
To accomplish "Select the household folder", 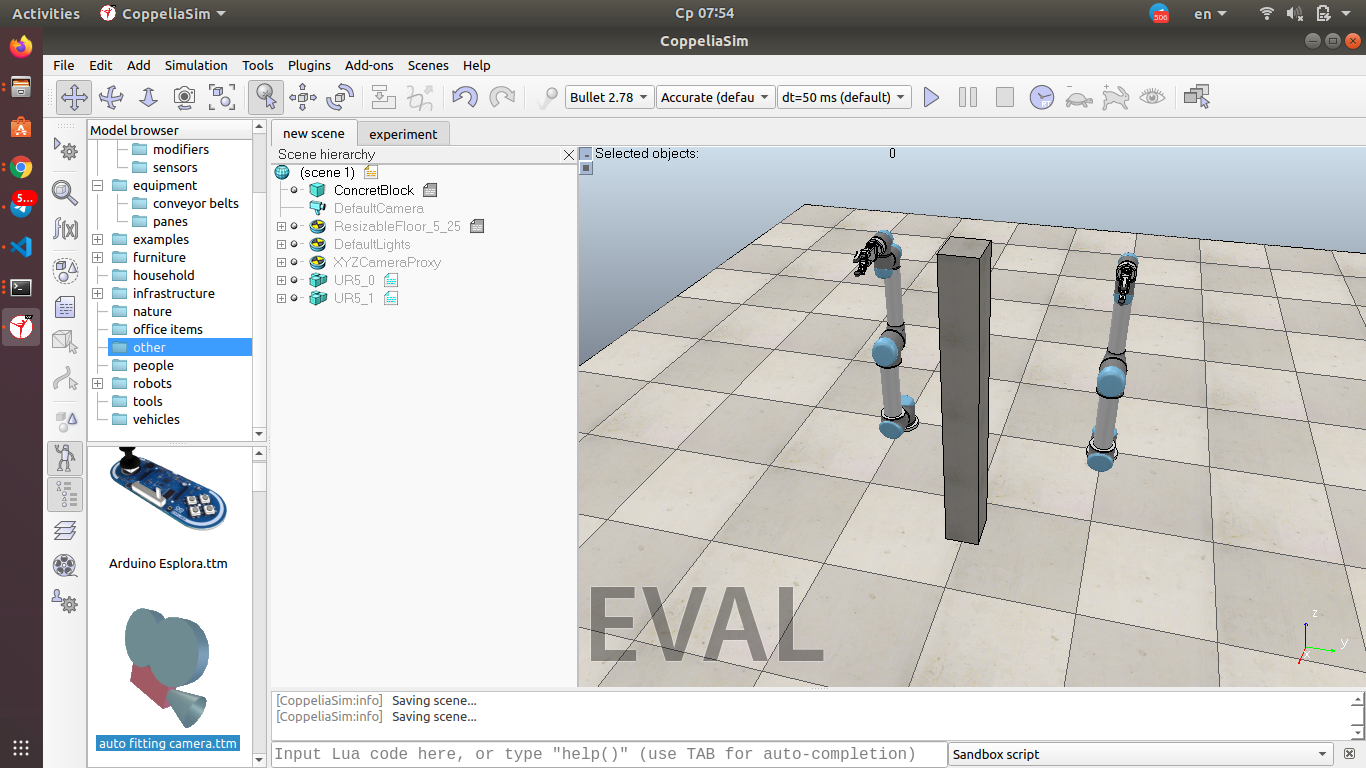I will 164,275.
